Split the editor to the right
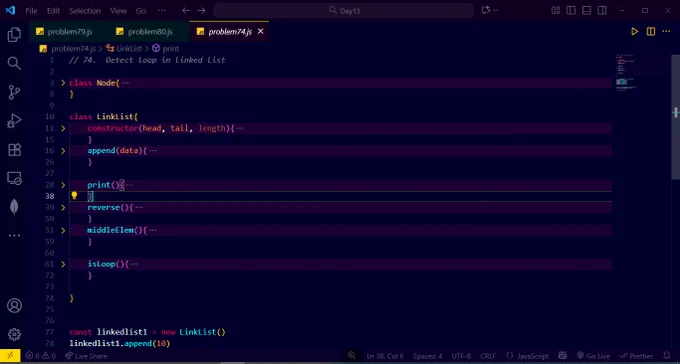This screenshot has height=364, width=680. tap(651, 32)
